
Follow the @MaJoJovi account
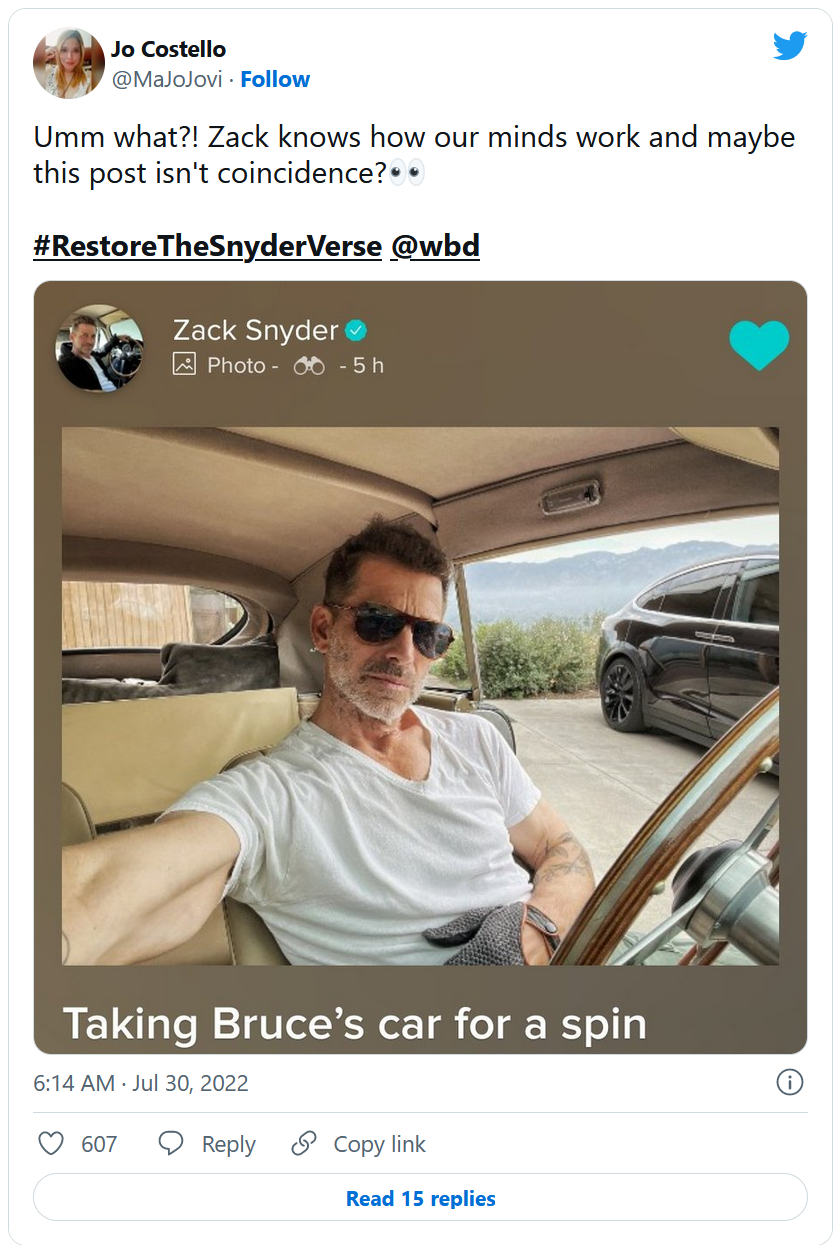tap(275, 79)
